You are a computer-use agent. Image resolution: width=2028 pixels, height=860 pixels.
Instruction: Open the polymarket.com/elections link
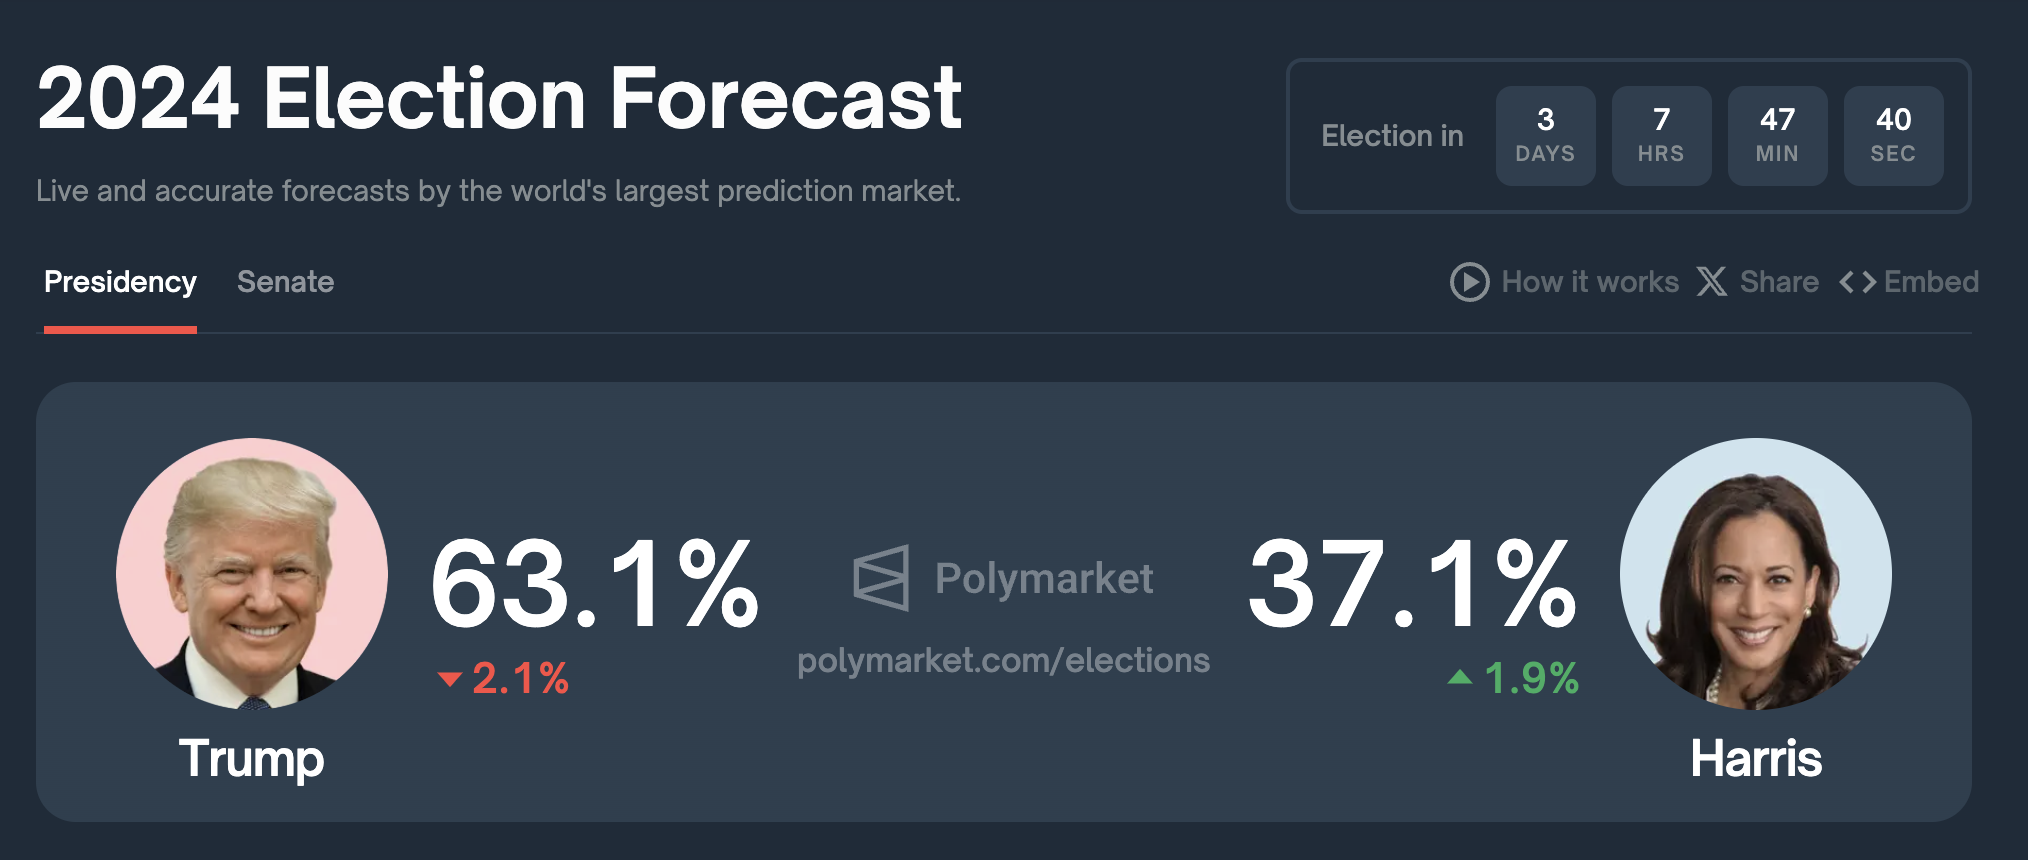pyautogui.click(x=1003, y=660)
